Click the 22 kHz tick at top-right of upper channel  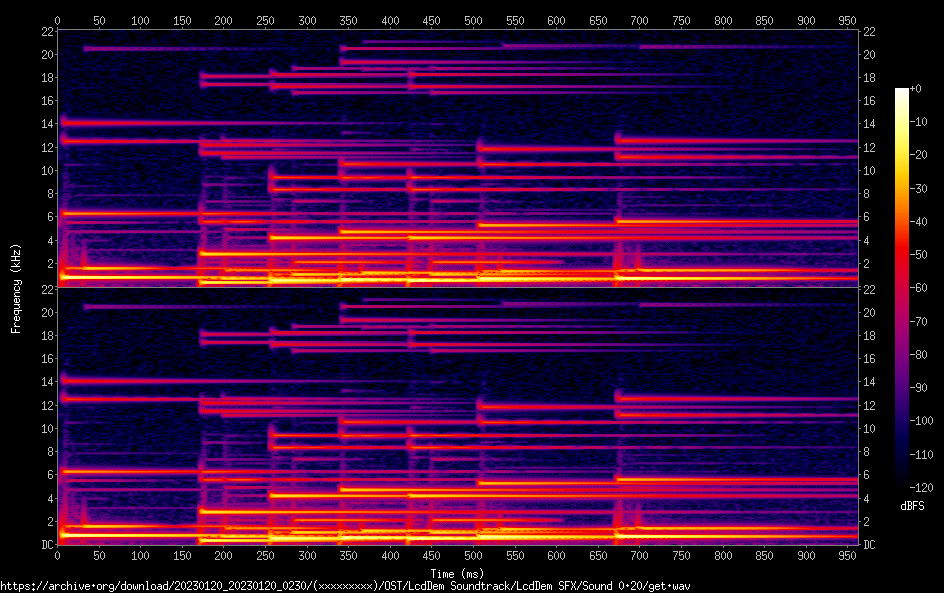[x=870, y=31]
